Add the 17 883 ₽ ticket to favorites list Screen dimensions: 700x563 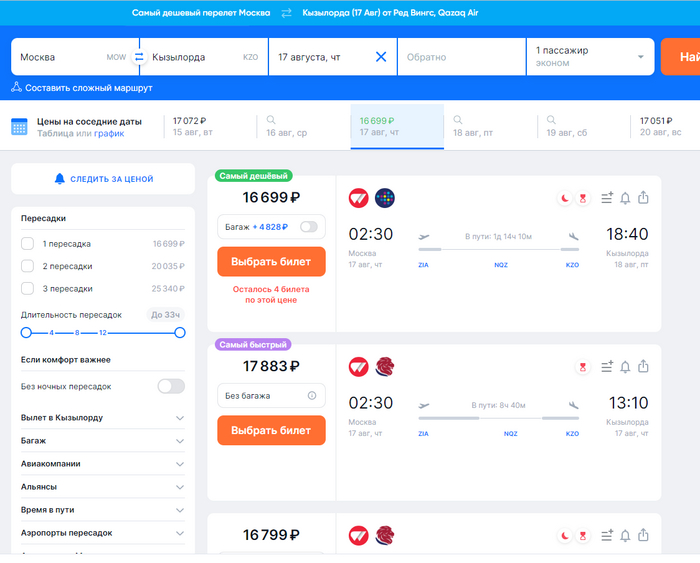click(607, 367)
